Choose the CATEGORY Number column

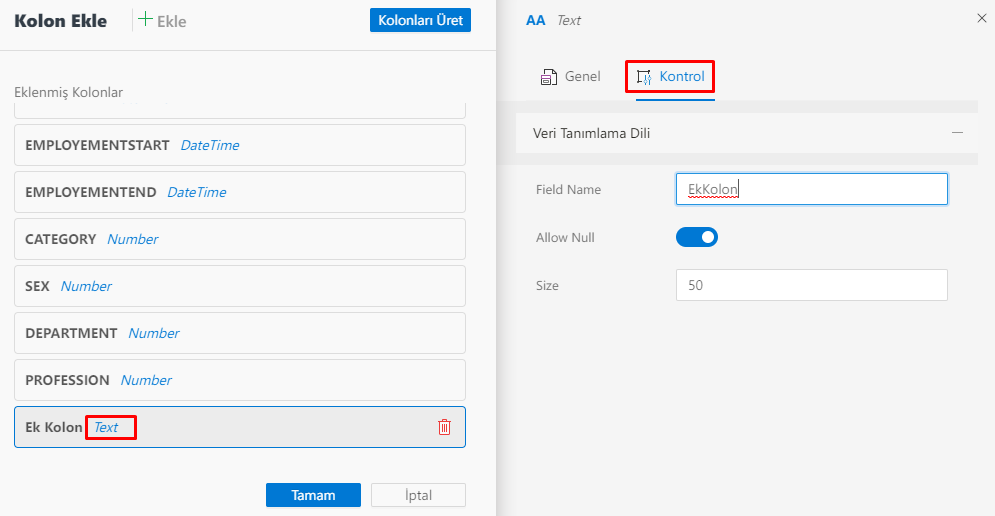click(240, 239)
